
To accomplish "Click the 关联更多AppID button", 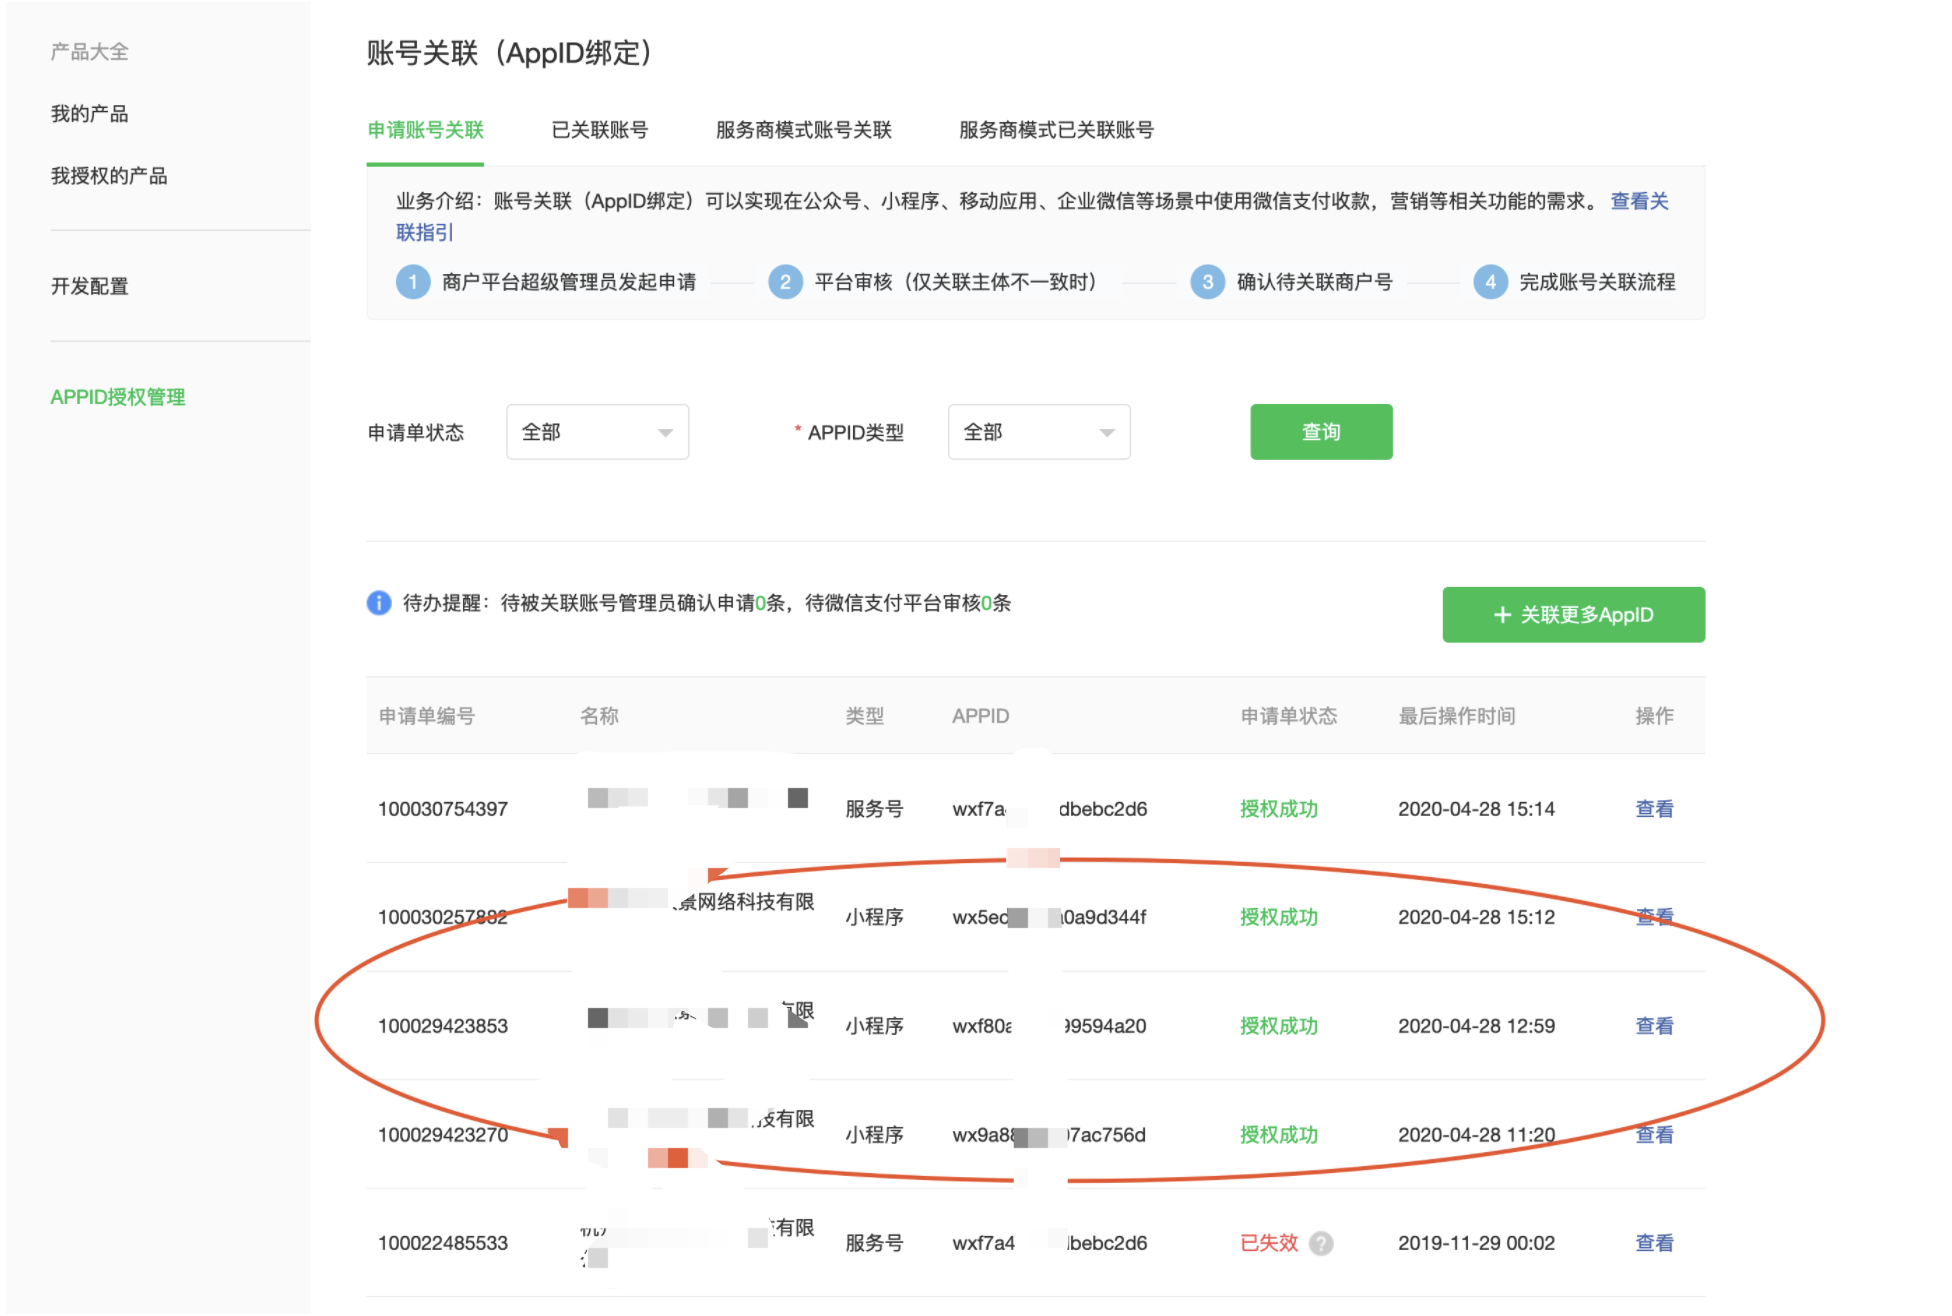I will (x=1573, y=615).
